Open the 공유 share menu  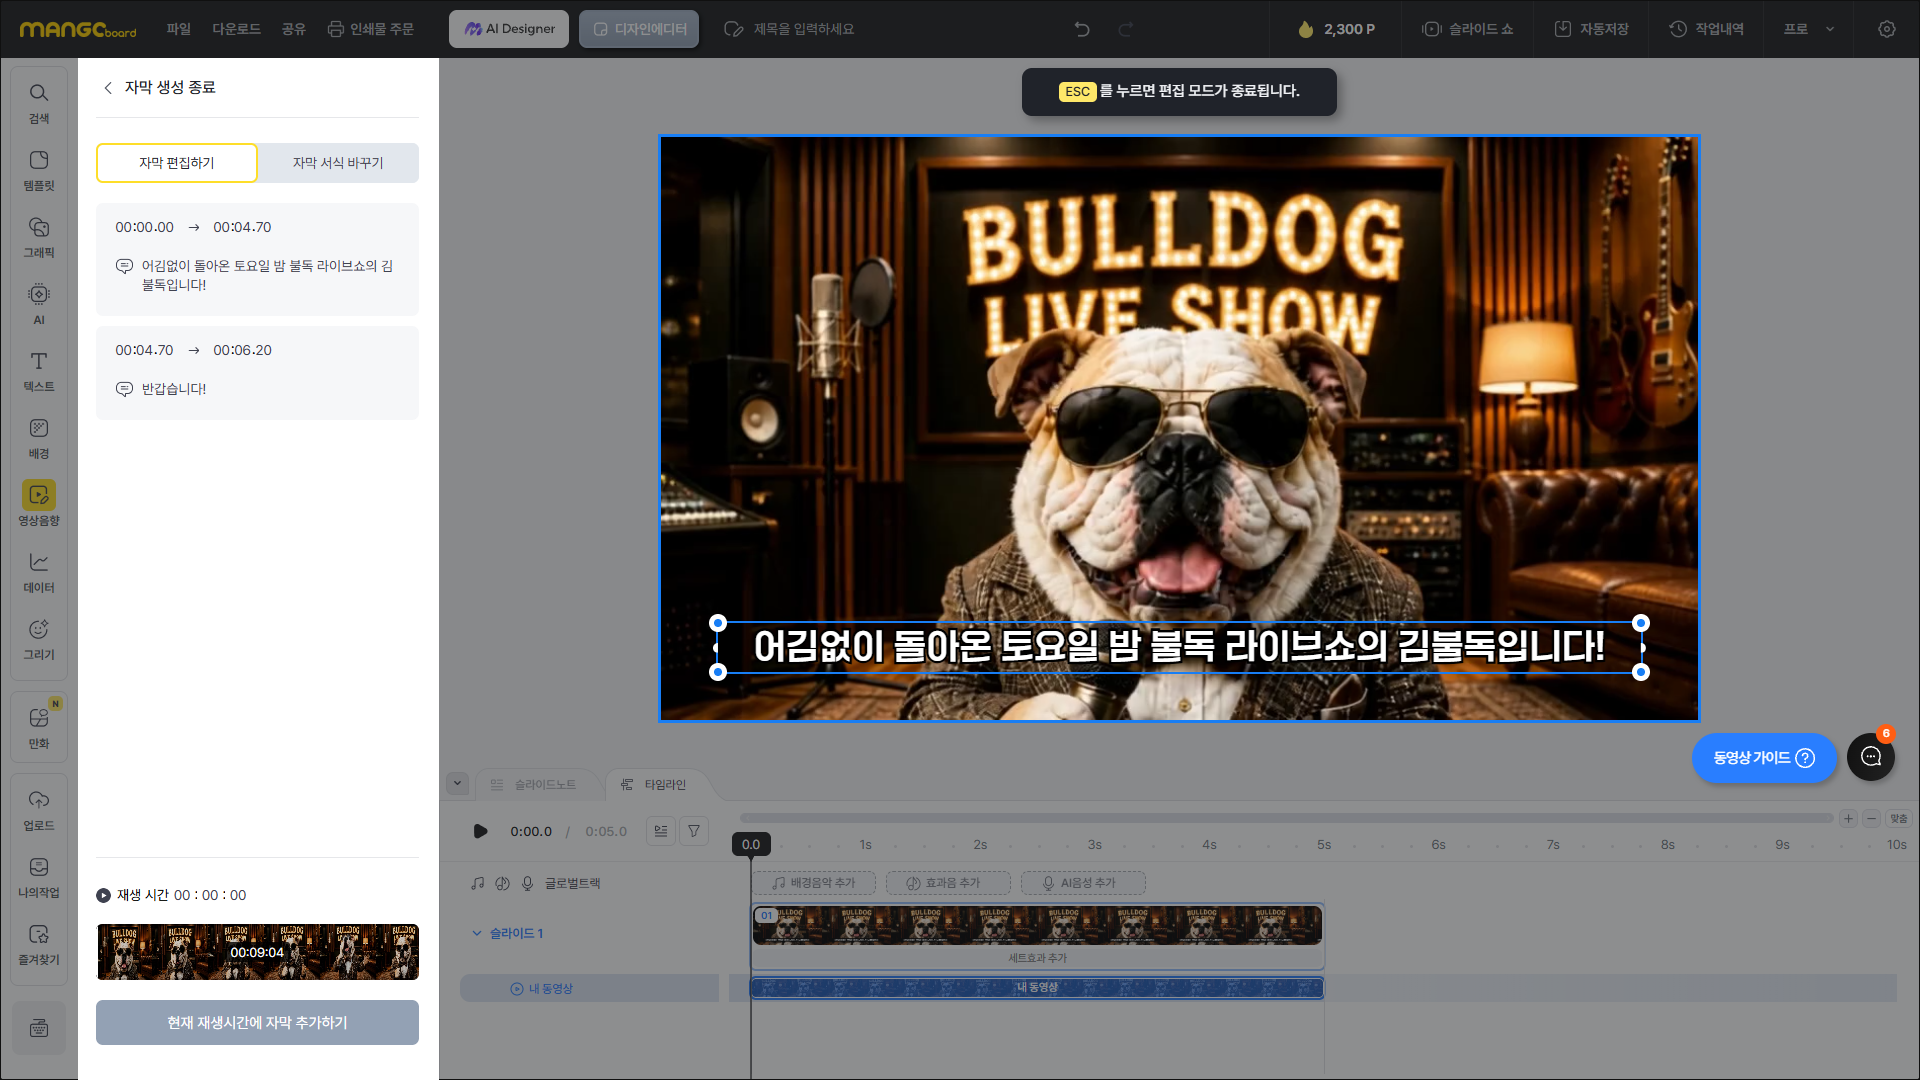tap(293, 29)
